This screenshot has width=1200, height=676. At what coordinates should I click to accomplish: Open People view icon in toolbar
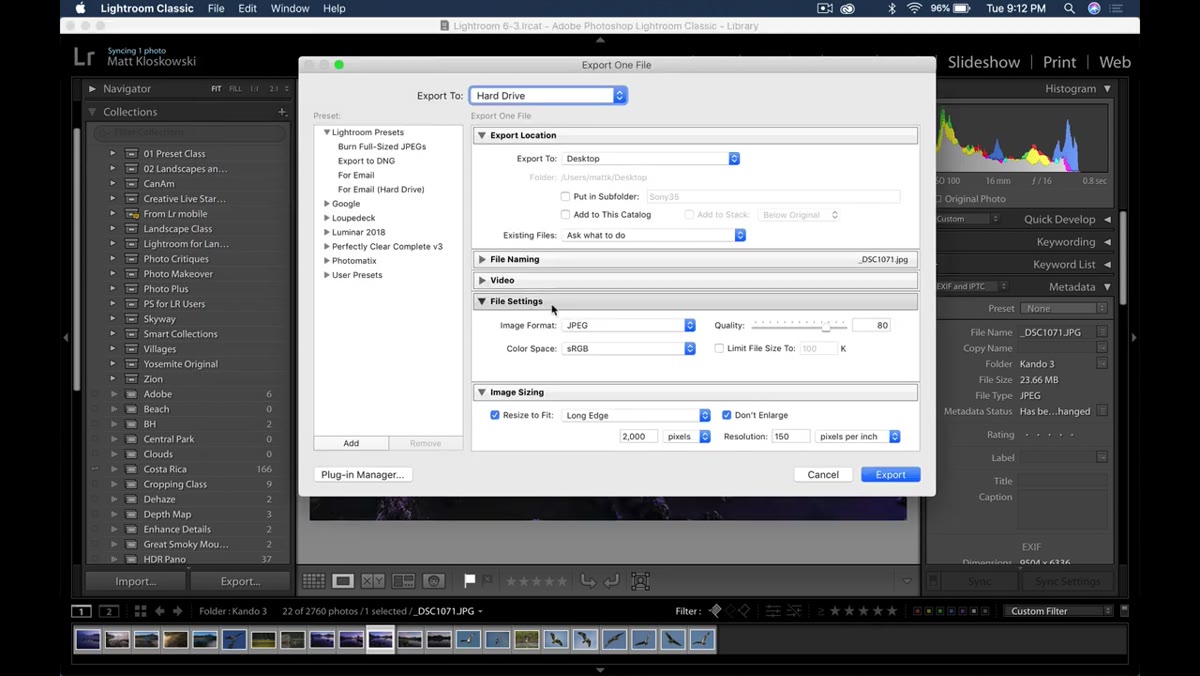pyautogui.click(x=434, y=581)
